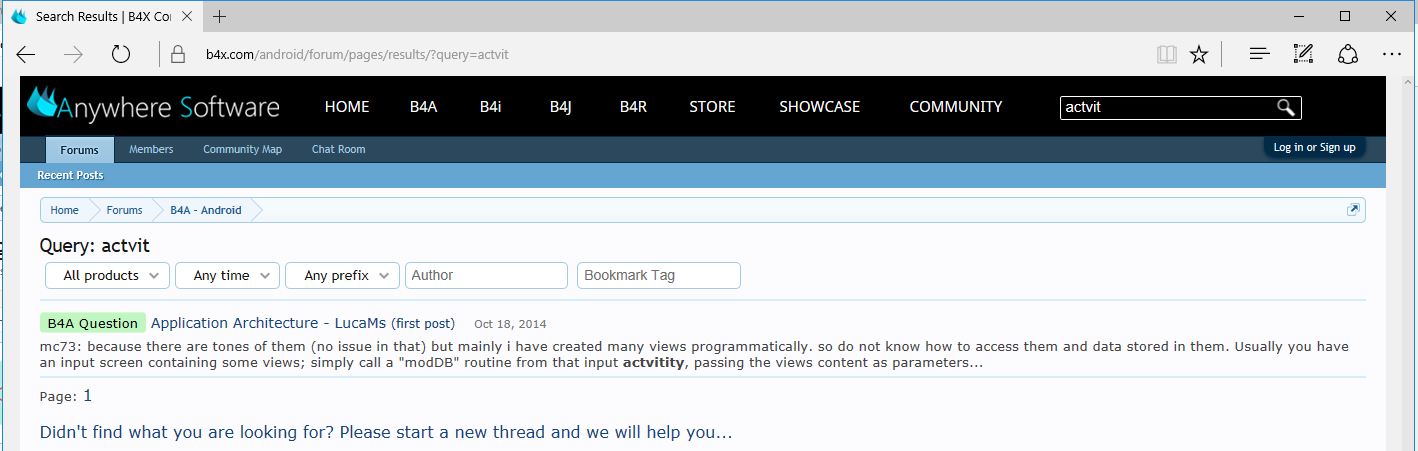1418x451 pixels.
Task: Click the Anywhere Software logo
Action: (153, 105)
